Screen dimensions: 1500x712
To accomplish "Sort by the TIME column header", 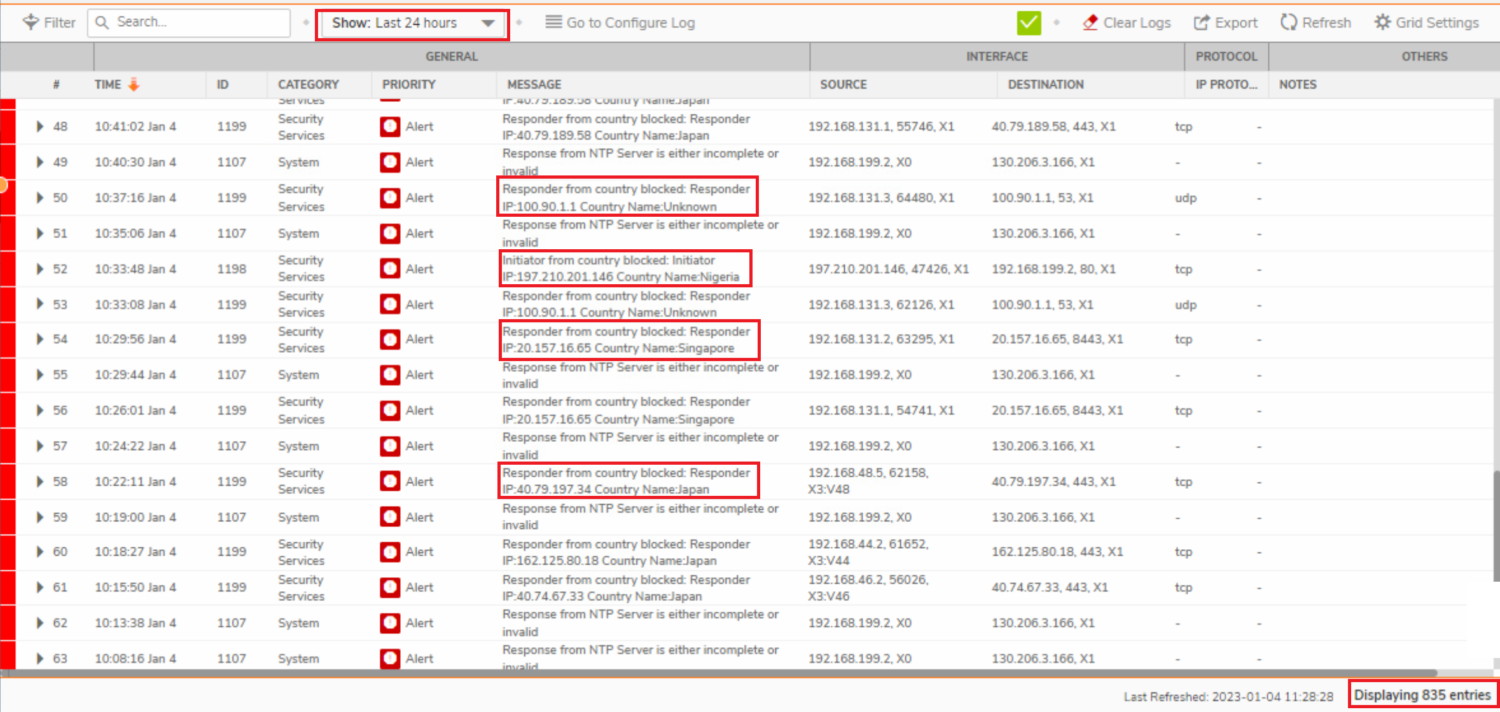I will coord(108,84).
